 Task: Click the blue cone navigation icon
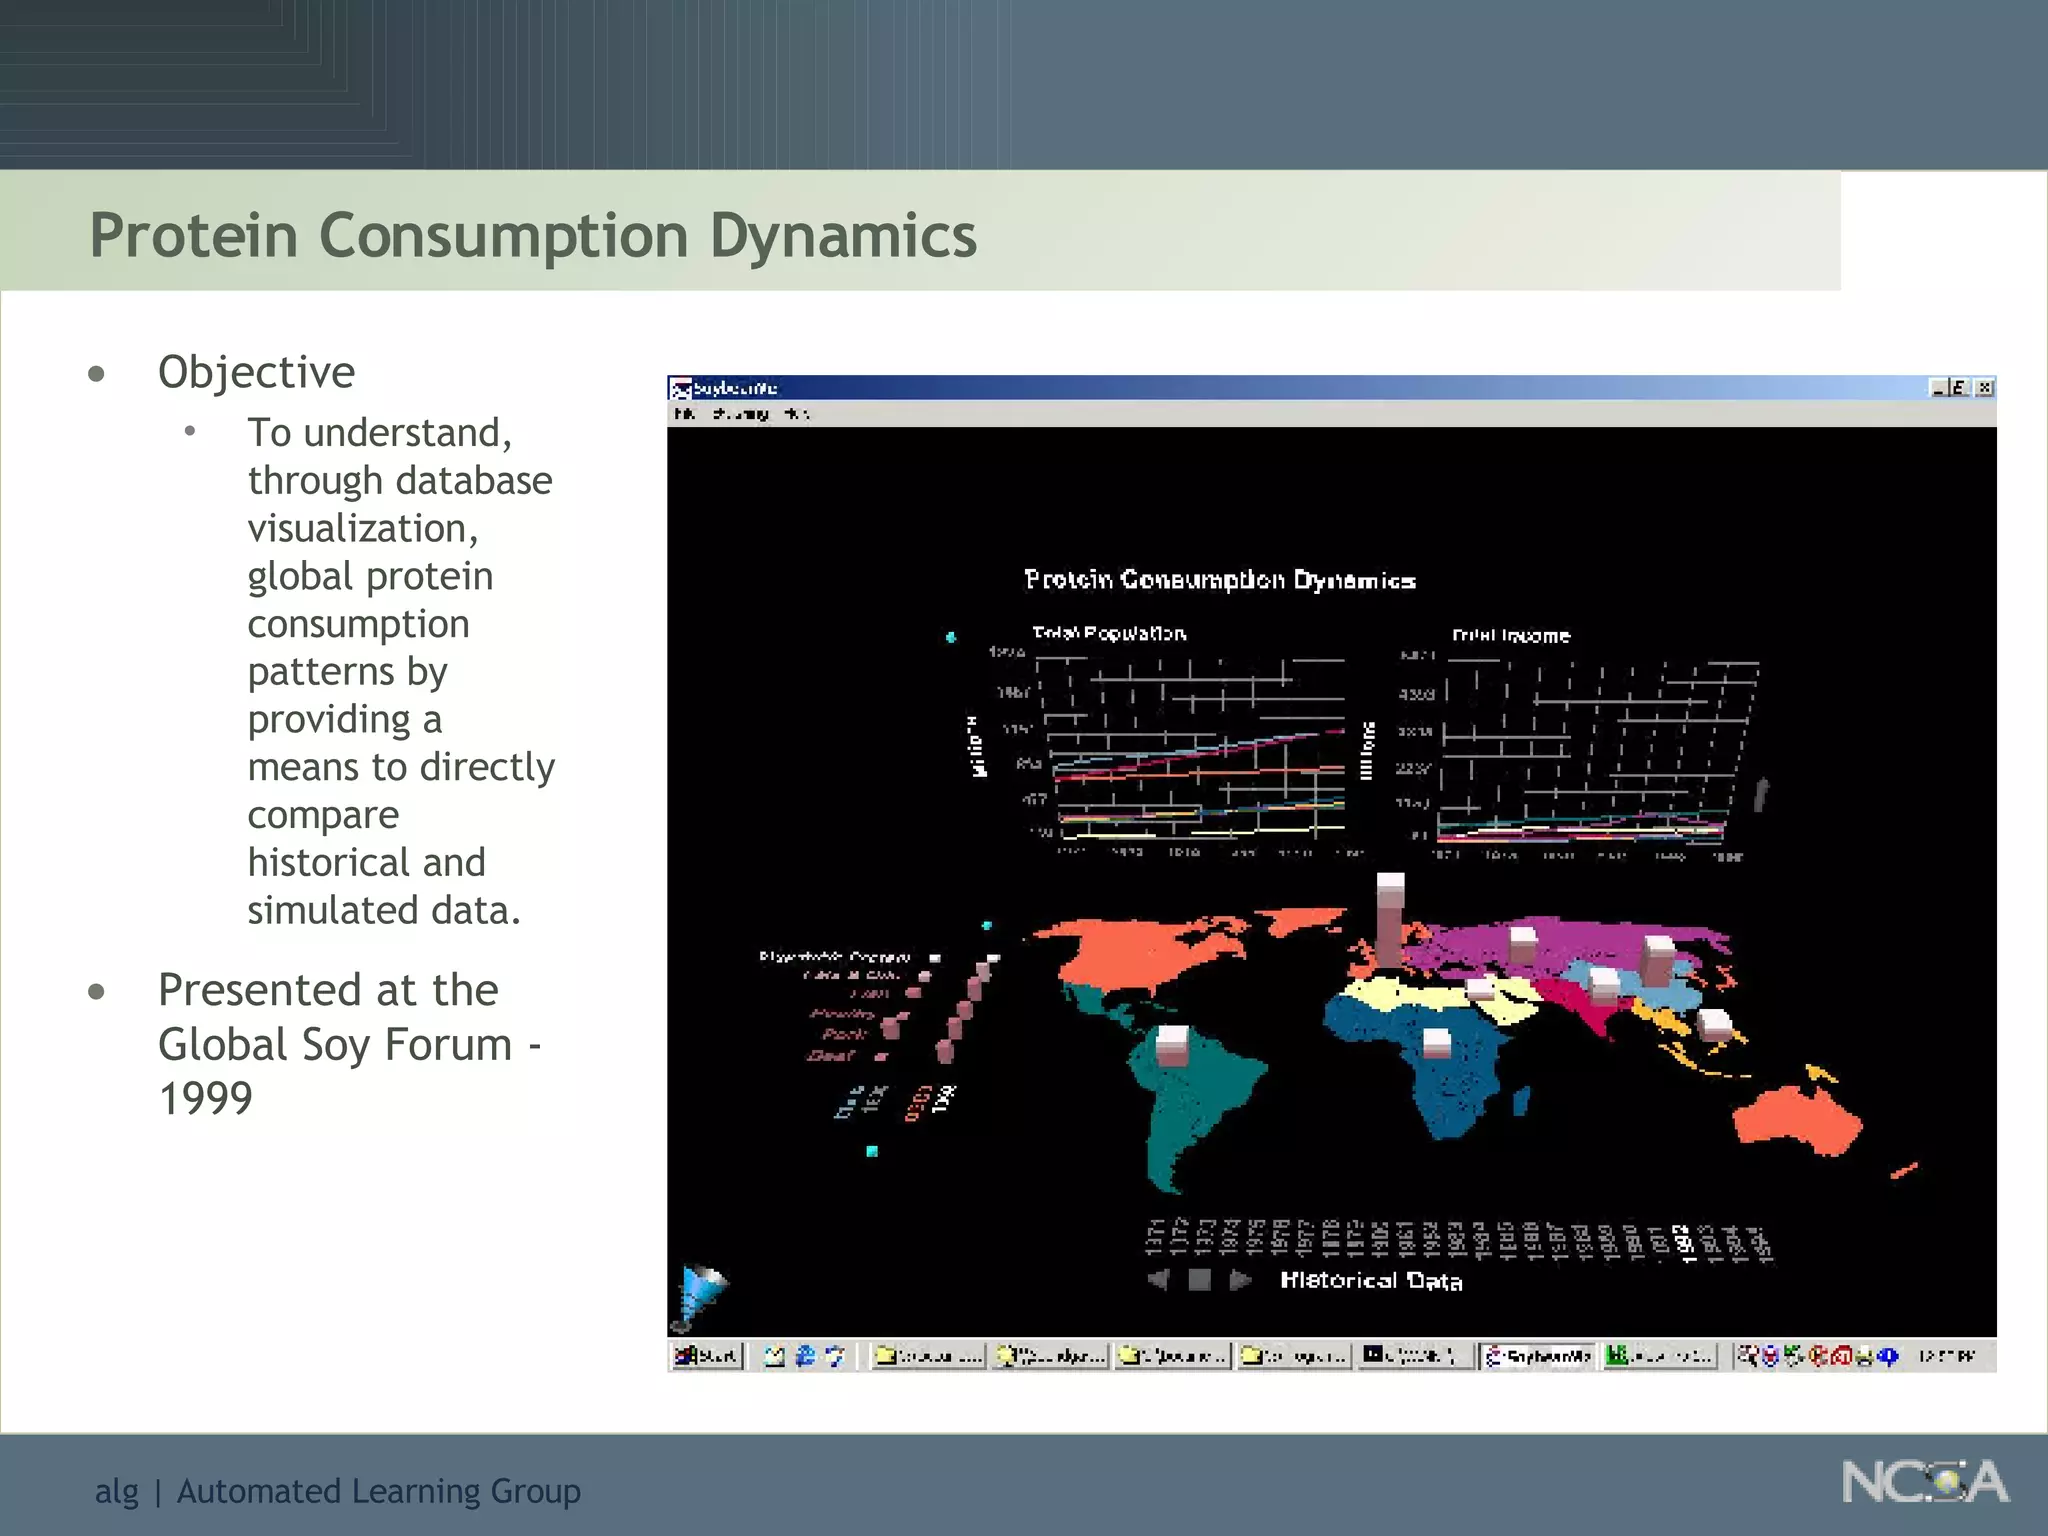702,1290
